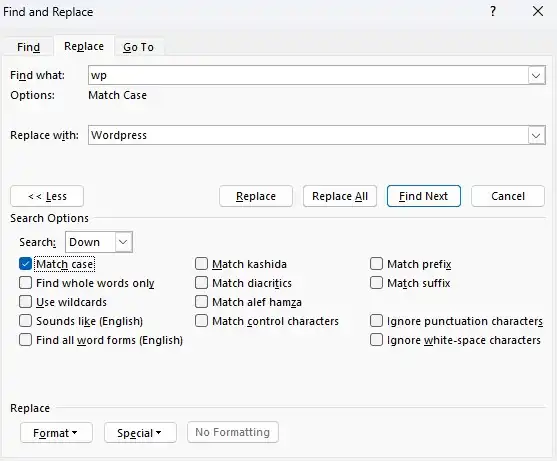The height and width of the screenshot is (461, 557).
Task: Check Match prefix option
Action: coord(376,264)
